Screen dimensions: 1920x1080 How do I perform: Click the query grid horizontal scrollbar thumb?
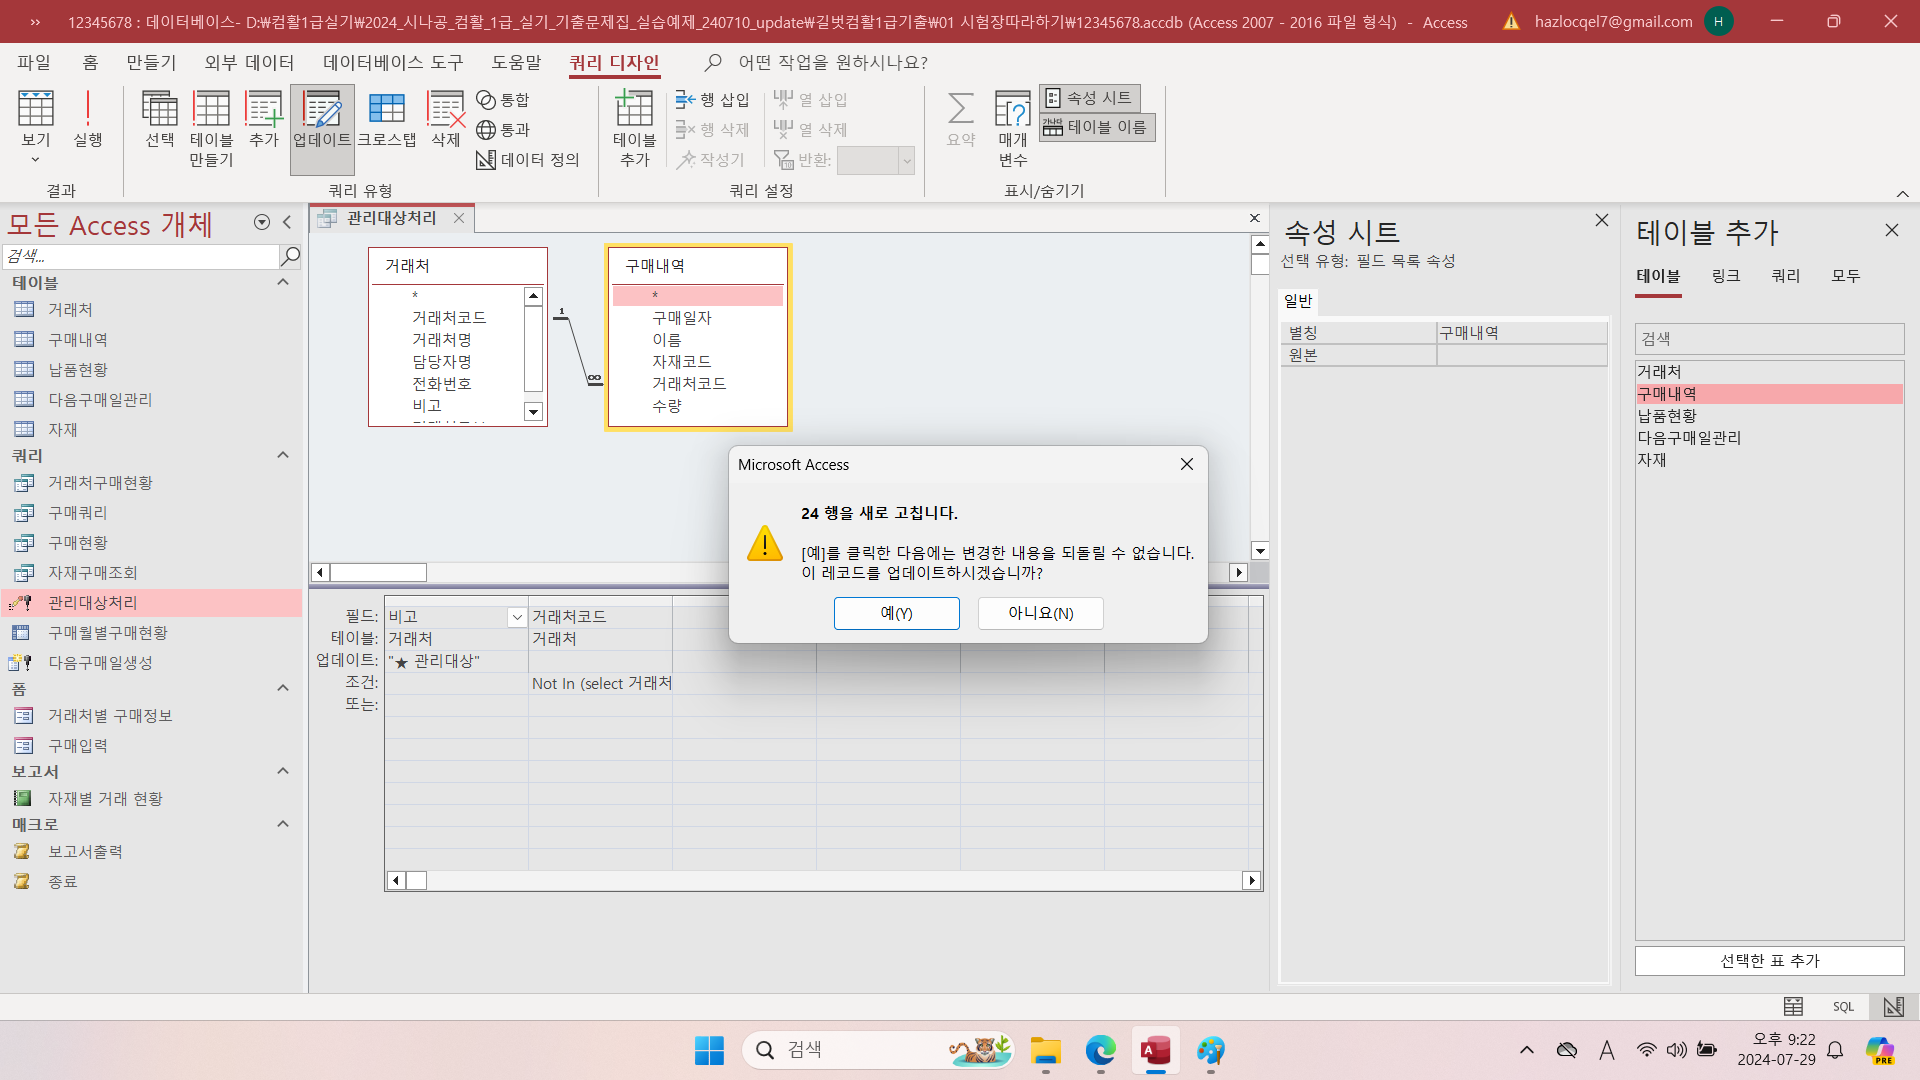click(x=417, y=880)
